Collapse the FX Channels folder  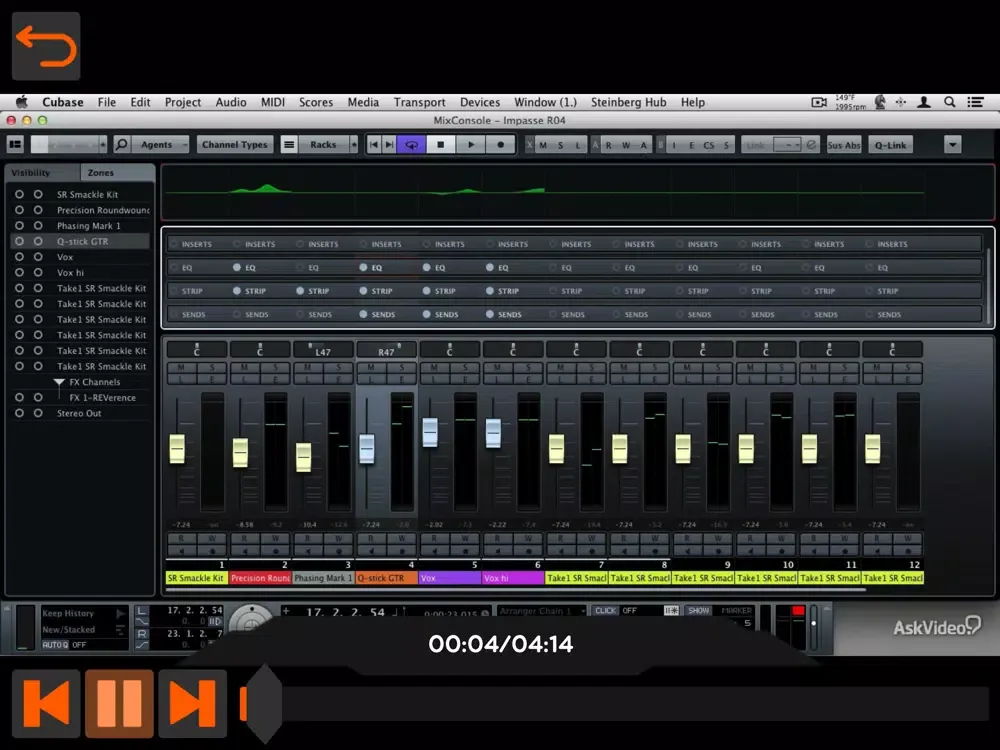pyautogui.click(x=59, y=382)
